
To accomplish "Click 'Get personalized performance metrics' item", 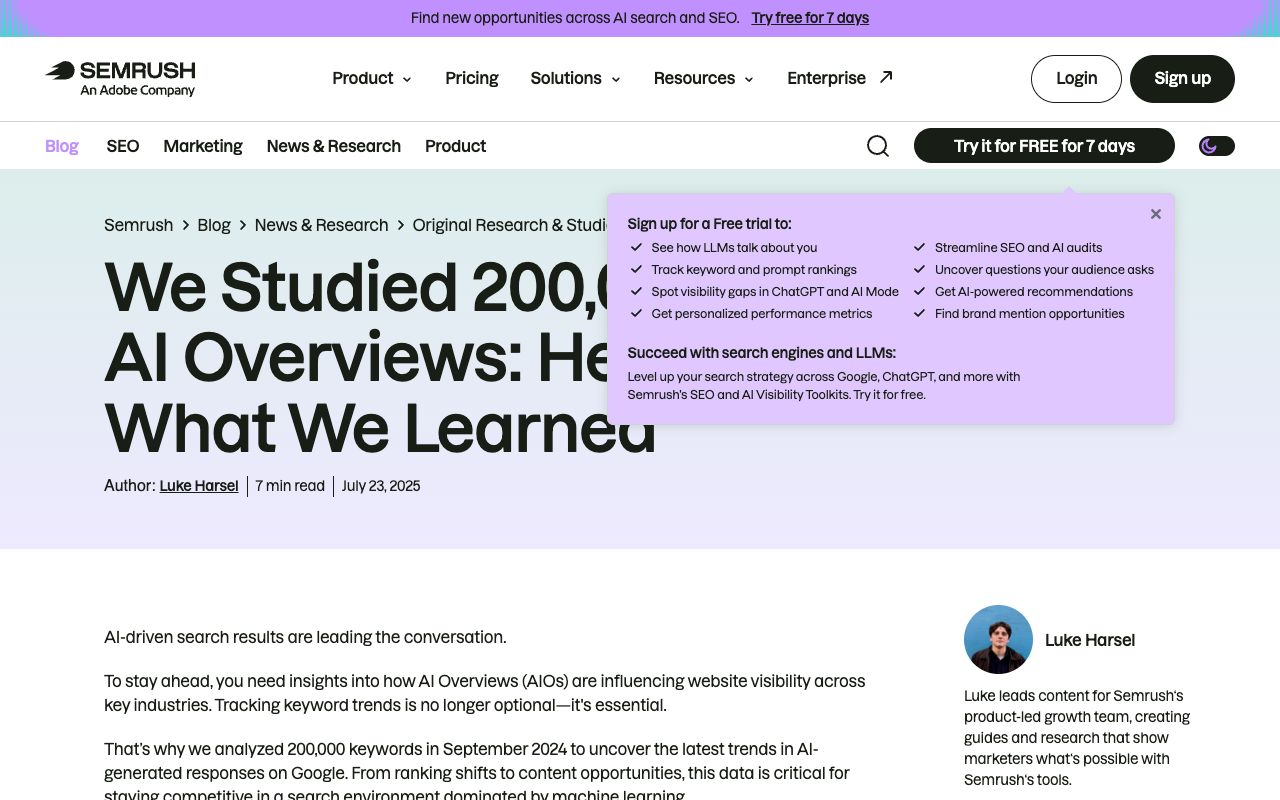I will [762, 314].
